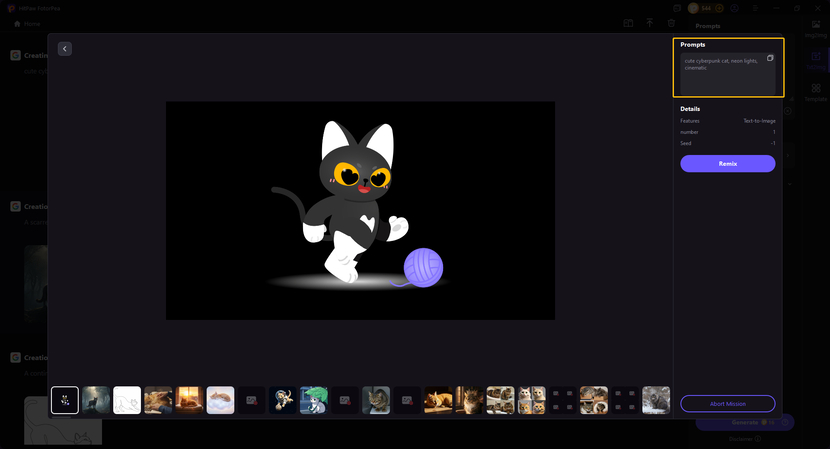Open the sitting tabby cat thumbnail

point(376,400)
